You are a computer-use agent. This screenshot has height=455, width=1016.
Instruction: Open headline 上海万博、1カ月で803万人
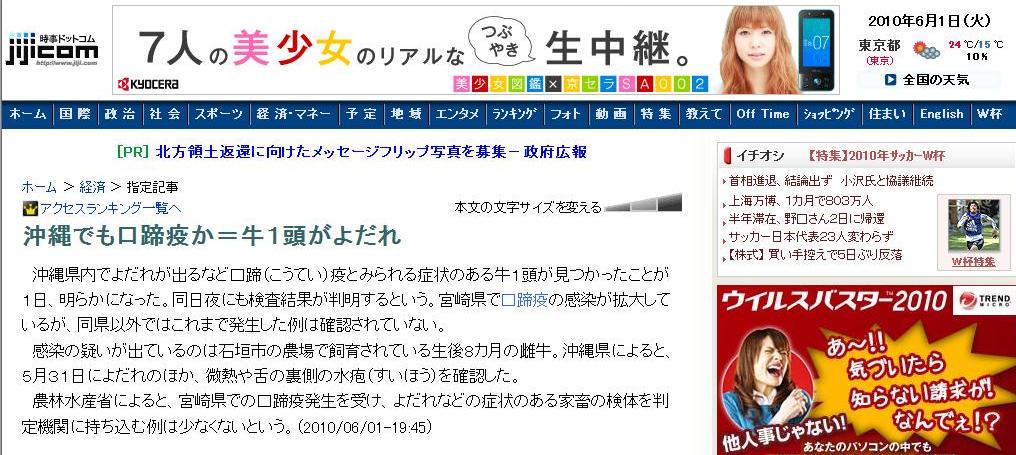click(800, 201)
